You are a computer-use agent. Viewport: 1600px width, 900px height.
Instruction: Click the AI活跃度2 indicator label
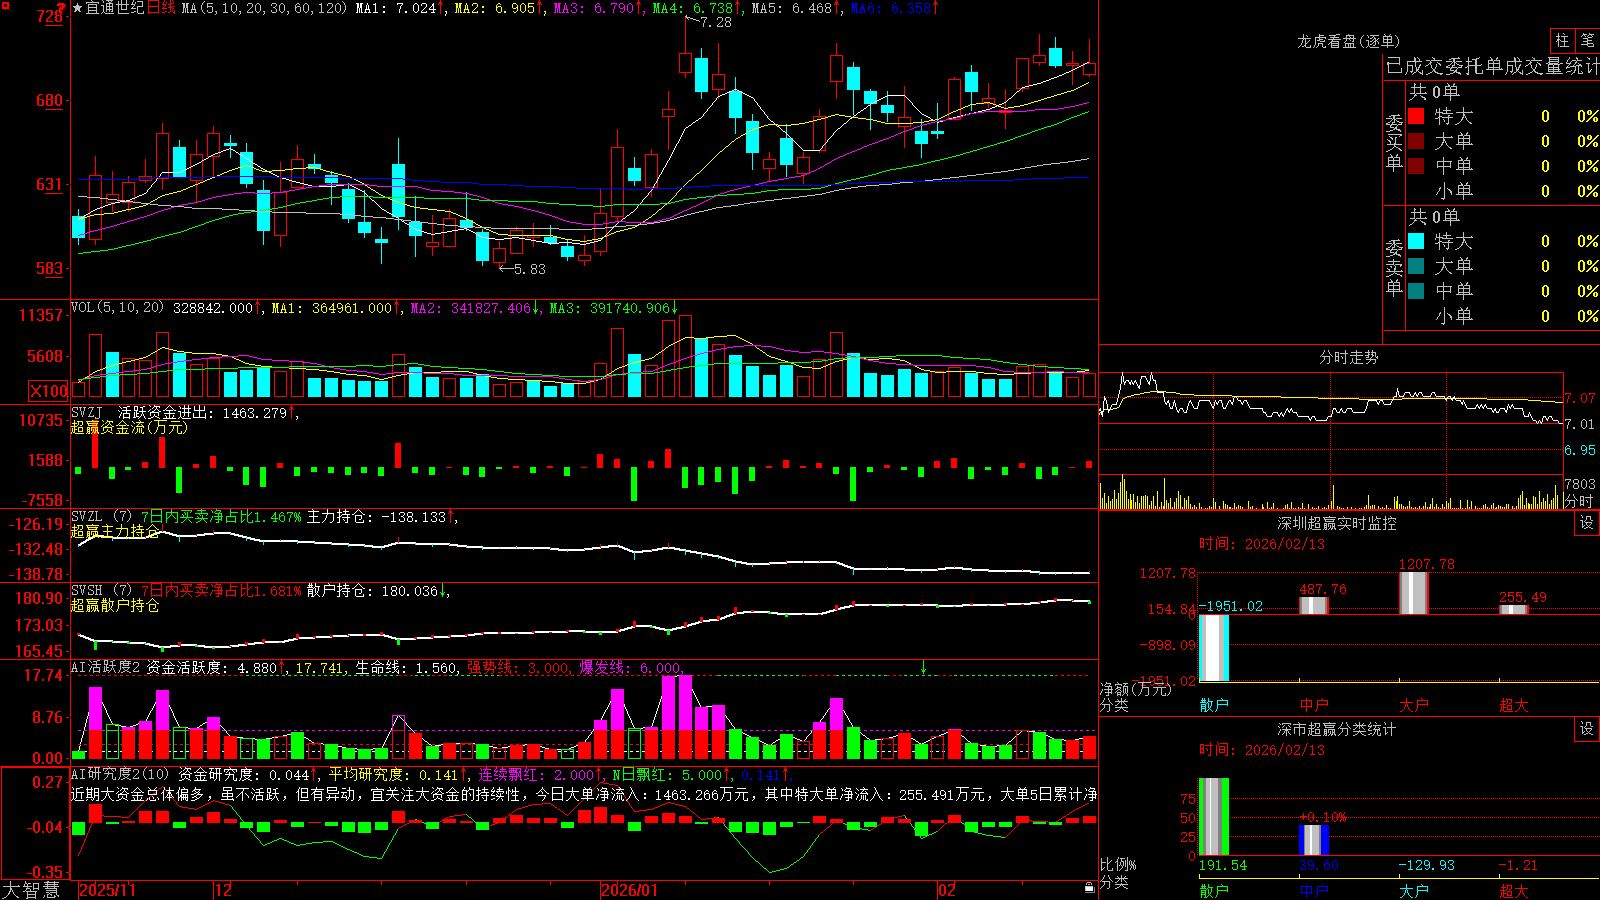point(106,668)
